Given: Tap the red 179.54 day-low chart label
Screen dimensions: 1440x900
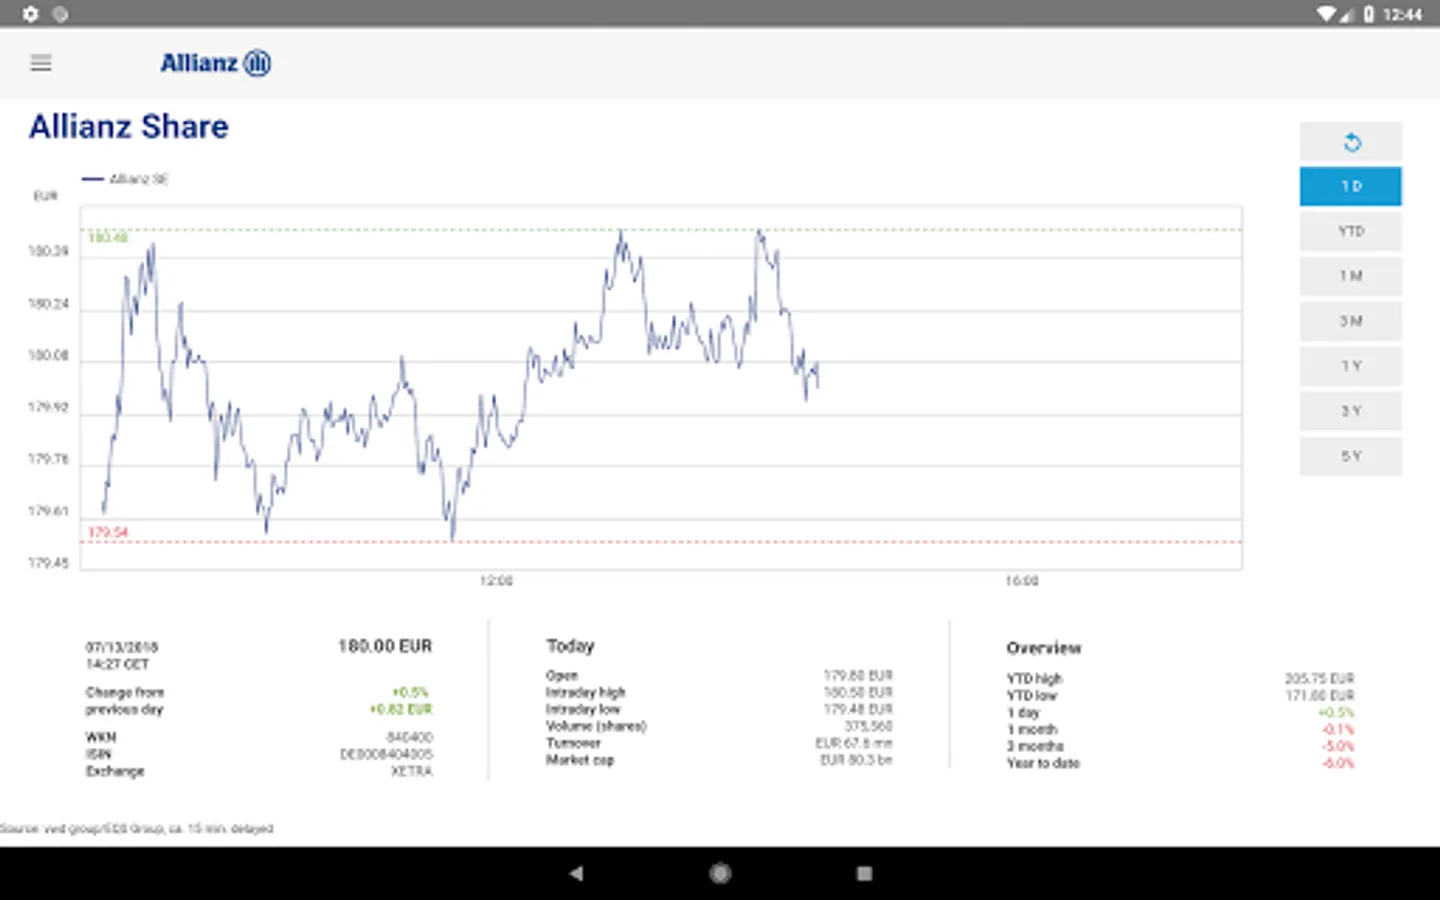Looking at the screenshot, I should coord(108,532).
